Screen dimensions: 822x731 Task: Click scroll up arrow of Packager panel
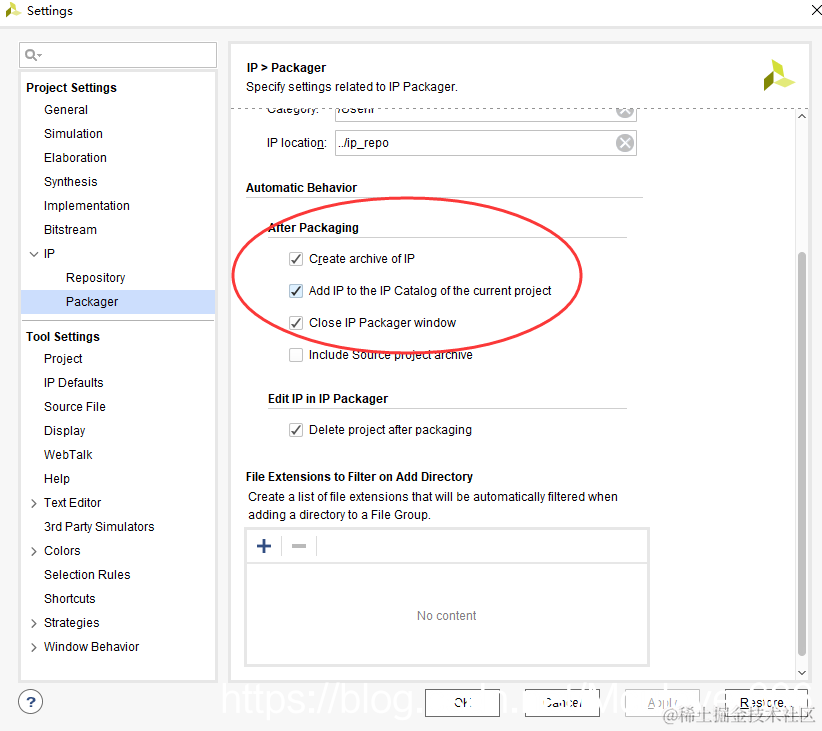[802, 116]
